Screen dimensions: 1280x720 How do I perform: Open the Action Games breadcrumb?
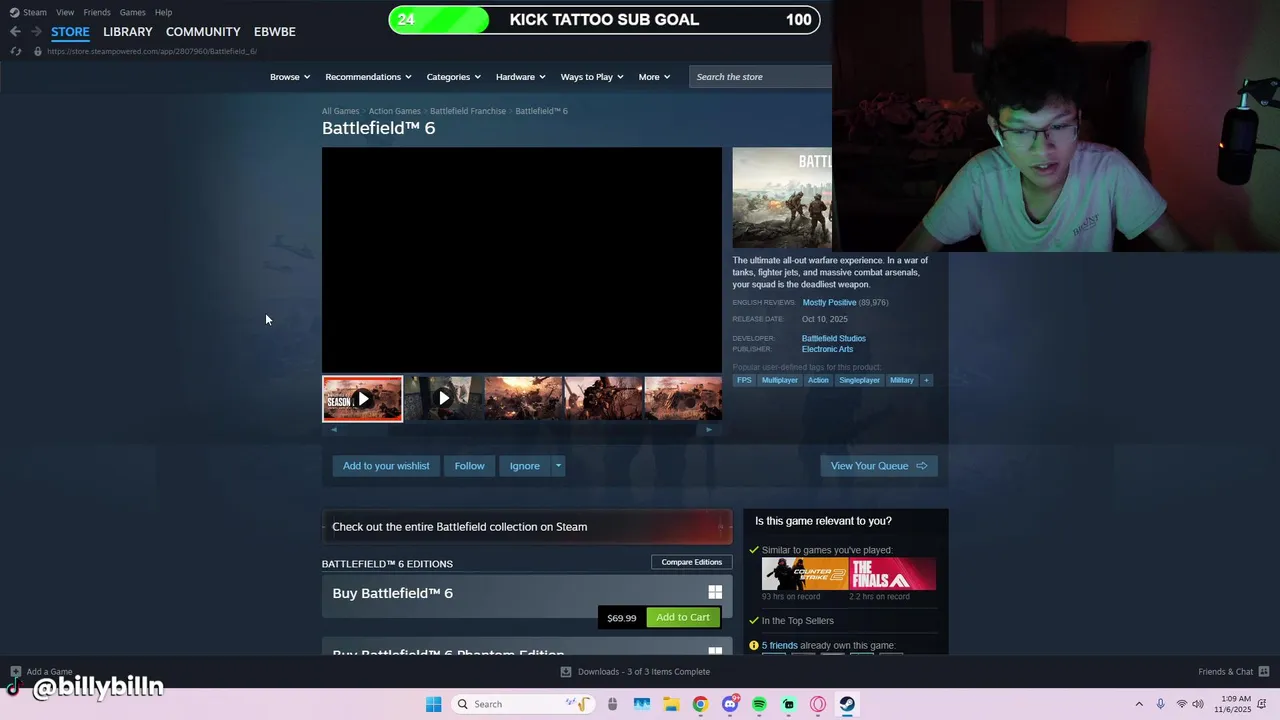pos(394,111)
